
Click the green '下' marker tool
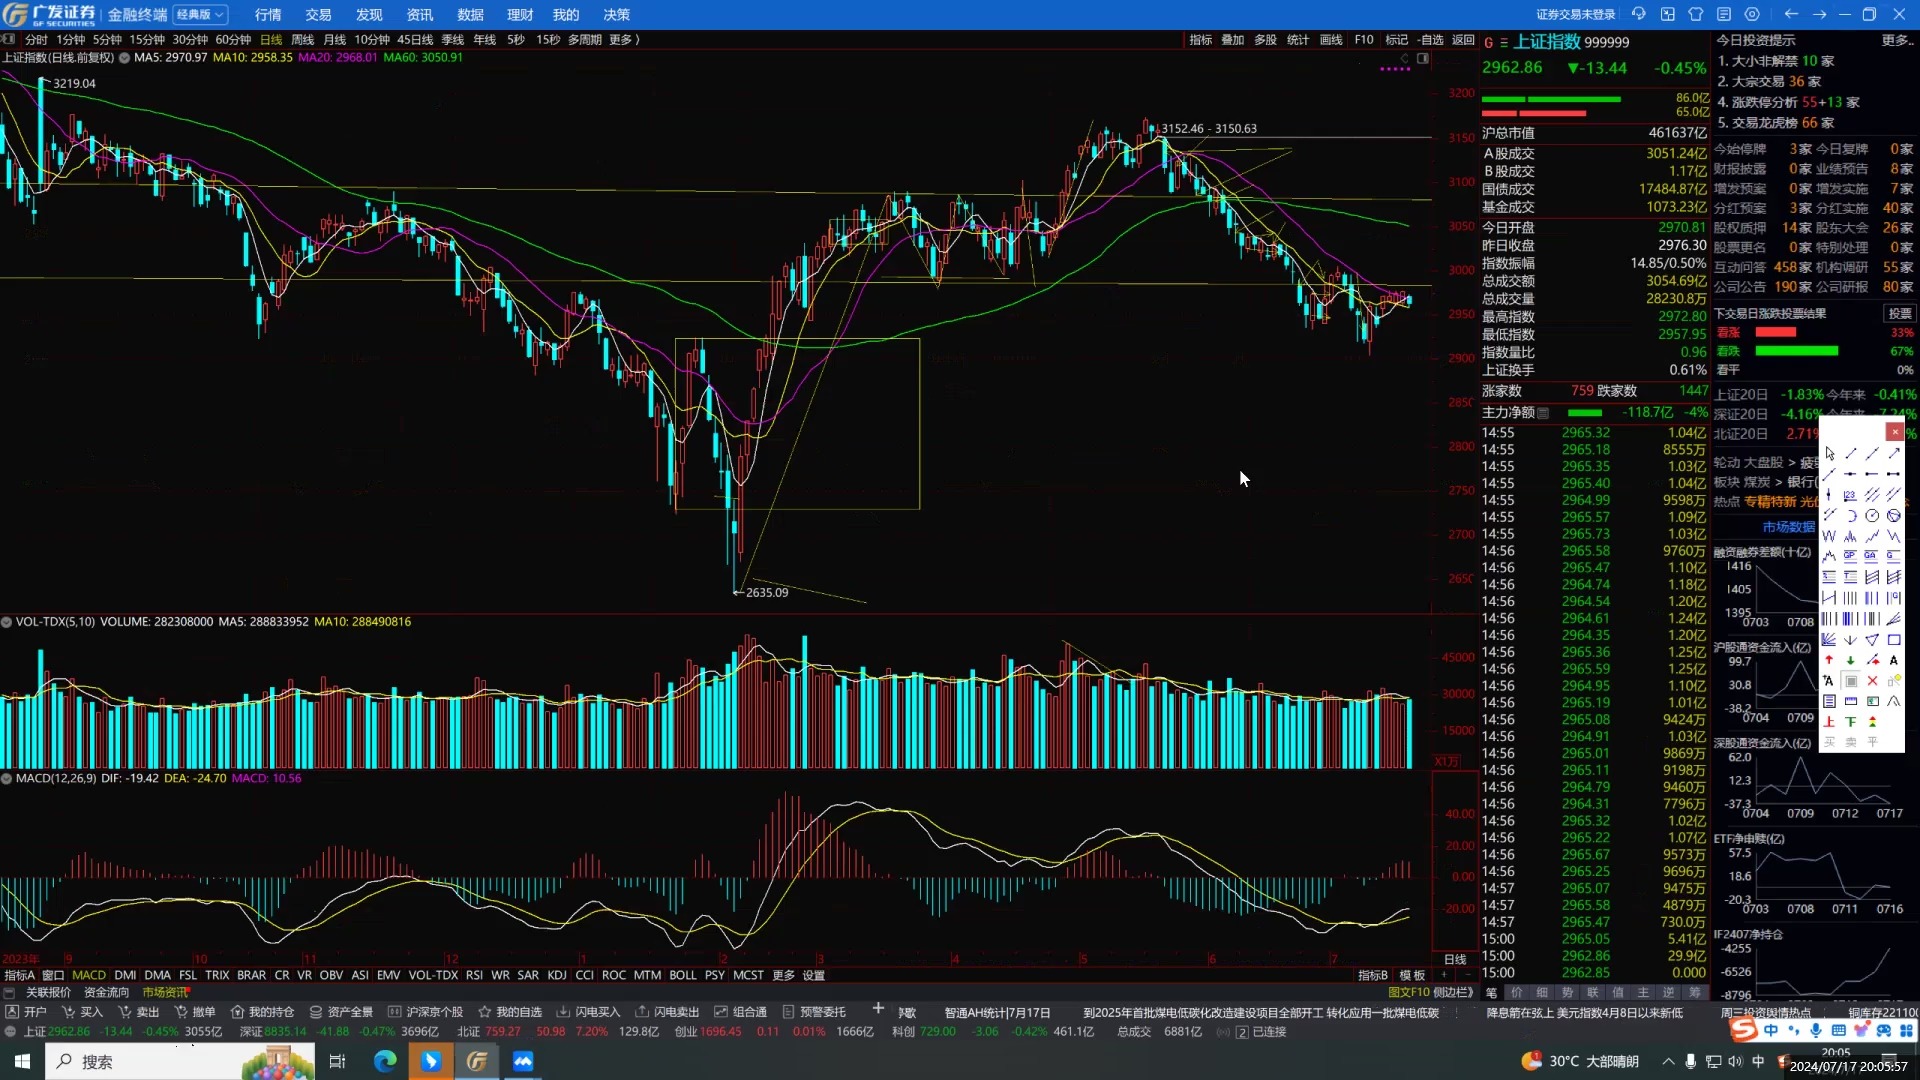tap(1850, 721)
